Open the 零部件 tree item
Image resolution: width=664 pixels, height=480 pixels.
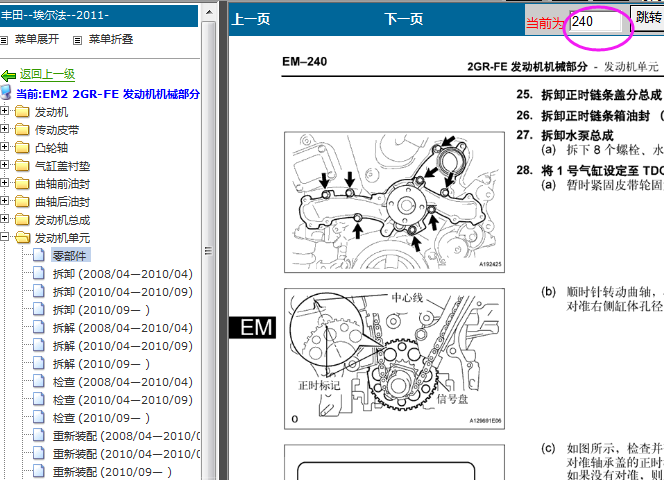(70, 255)
